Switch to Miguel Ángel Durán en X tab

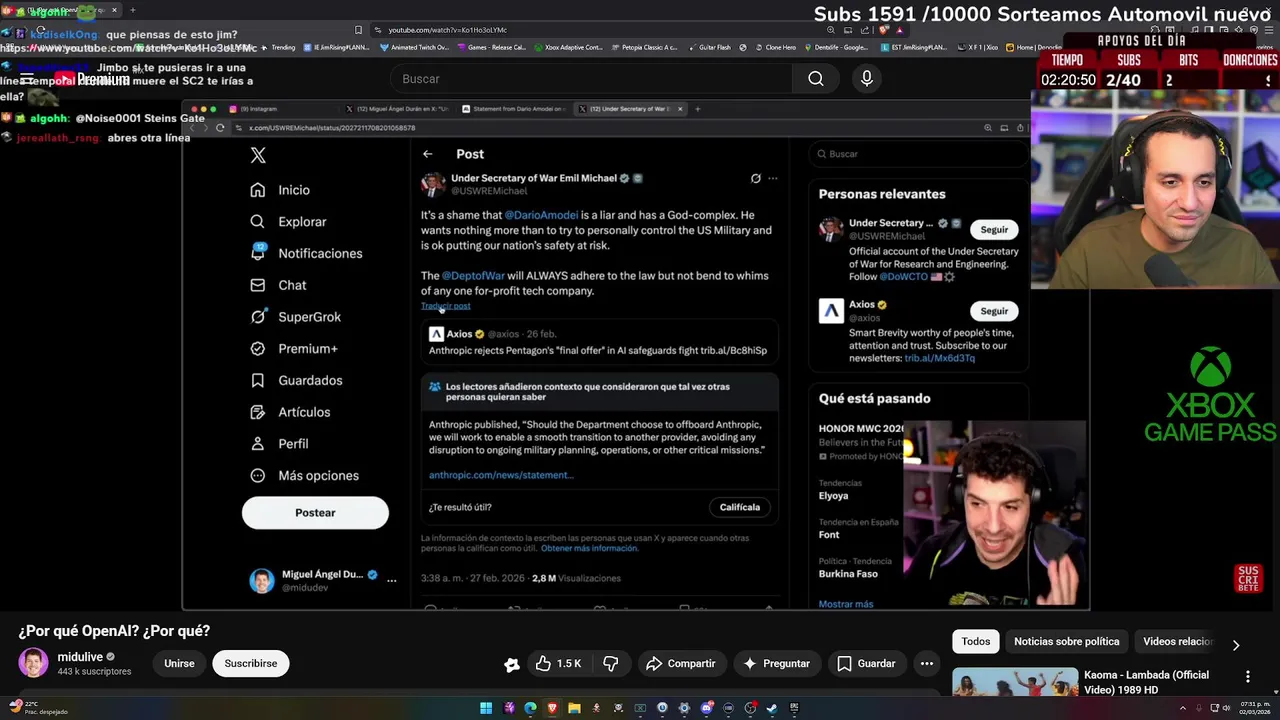click(x=397, y=109)
